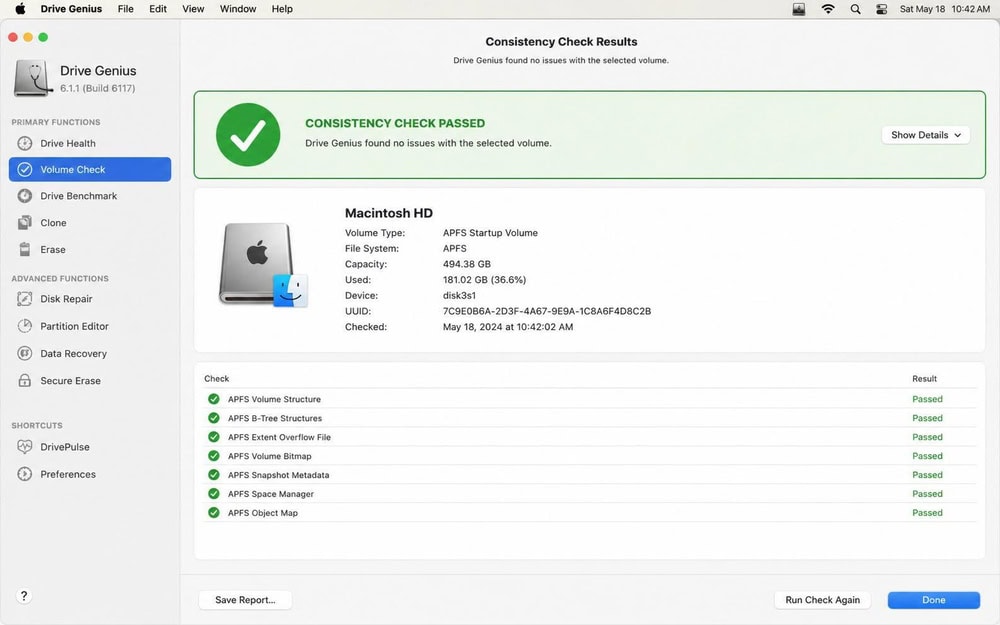
Task: Expand Show Details dropdown
Action: click(x=925, y=135)
